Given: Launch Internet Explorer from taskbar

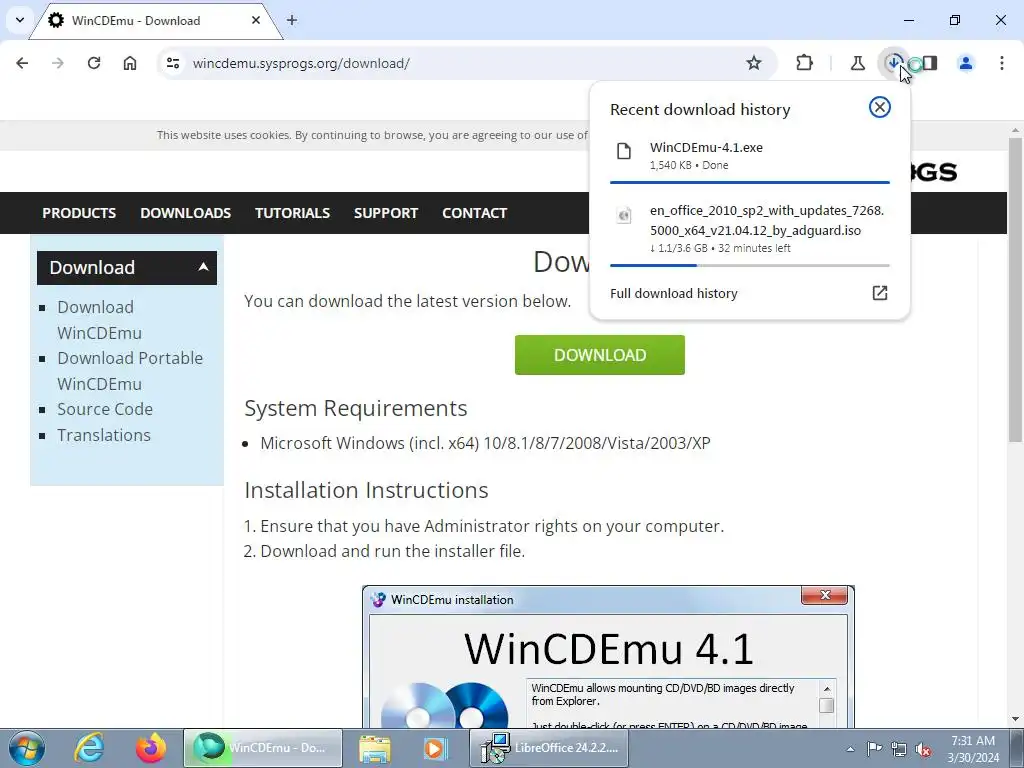Looking at the screenshot, I should pyautogui.click(x=89, y=748).
